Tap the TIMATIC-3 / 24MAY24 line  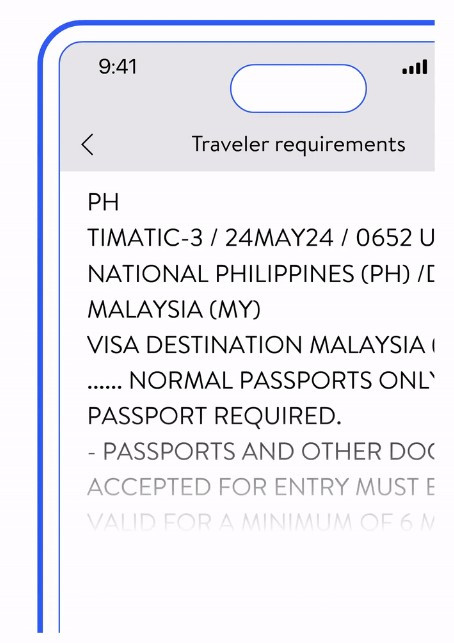[x=261, y=238]
